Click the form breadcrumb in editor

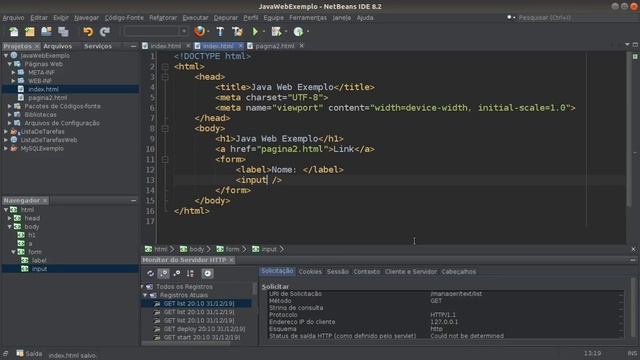pos(232,249)
